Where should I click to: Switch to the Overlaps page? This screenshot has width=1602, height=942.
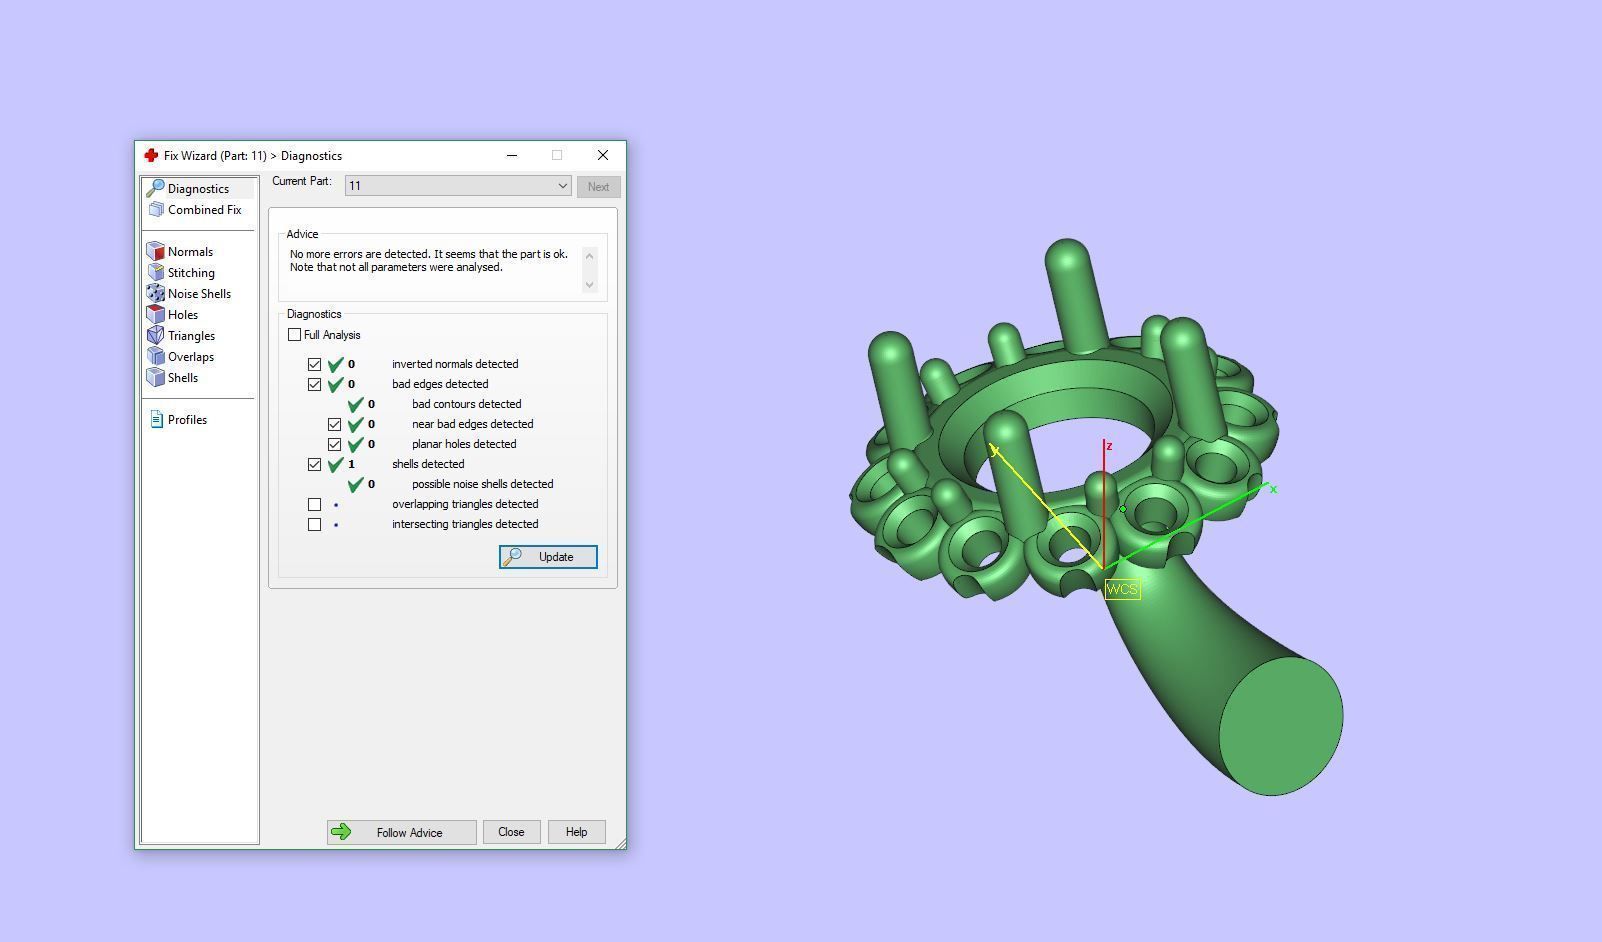tap(191, 357)
